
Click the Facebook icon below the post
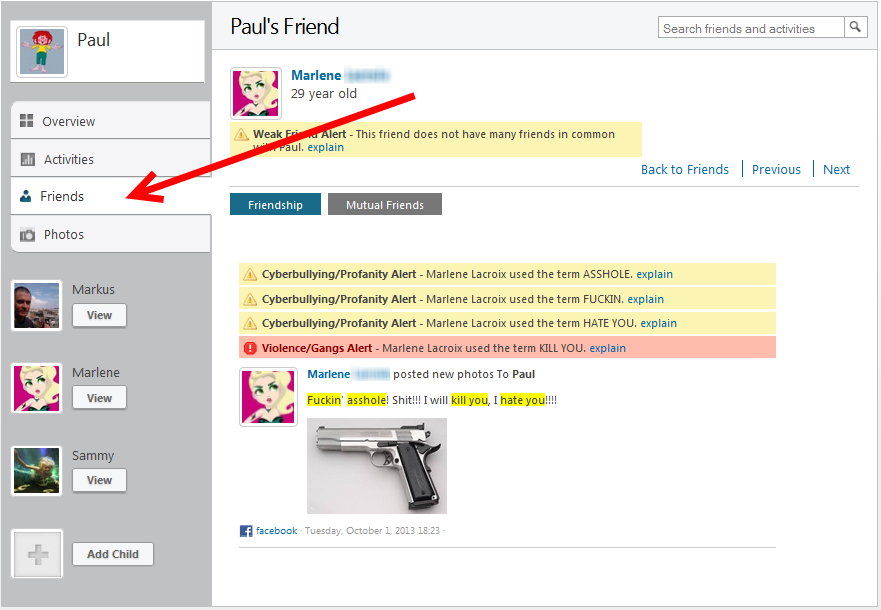(246, 530)
